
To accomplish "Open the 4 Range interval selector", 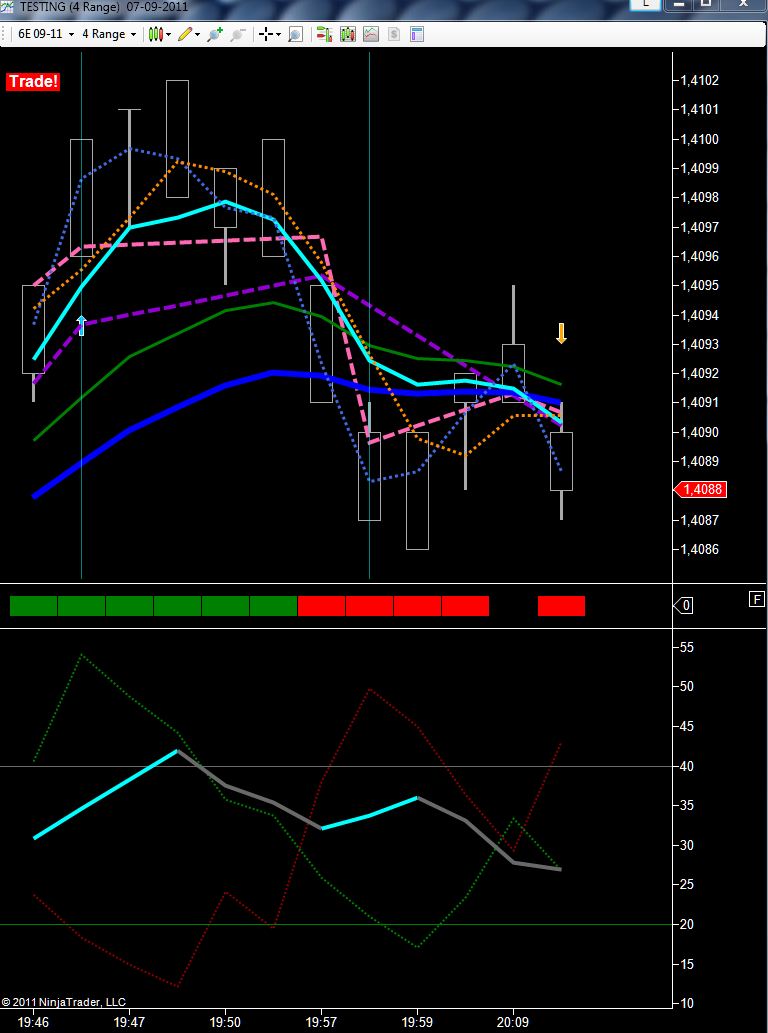I will click(109, 34).
